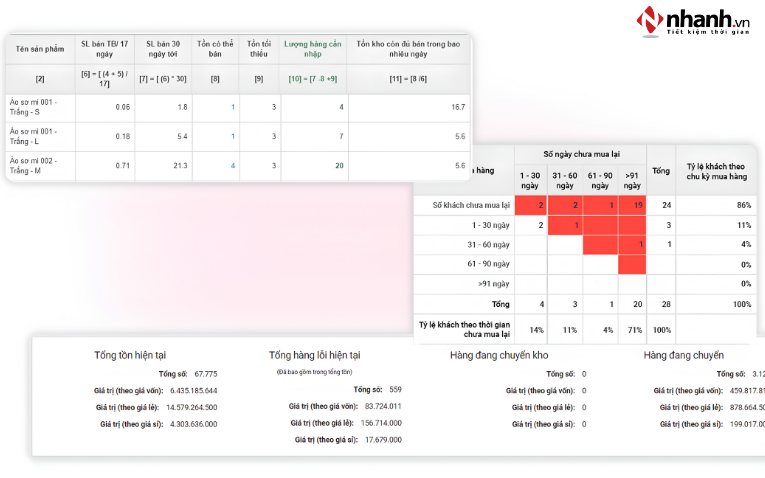The width and height of the screenshot is (765, 478).
Task: Select the 'SL bán 30 ngày tới' column header
Action: tap(163, 49)
